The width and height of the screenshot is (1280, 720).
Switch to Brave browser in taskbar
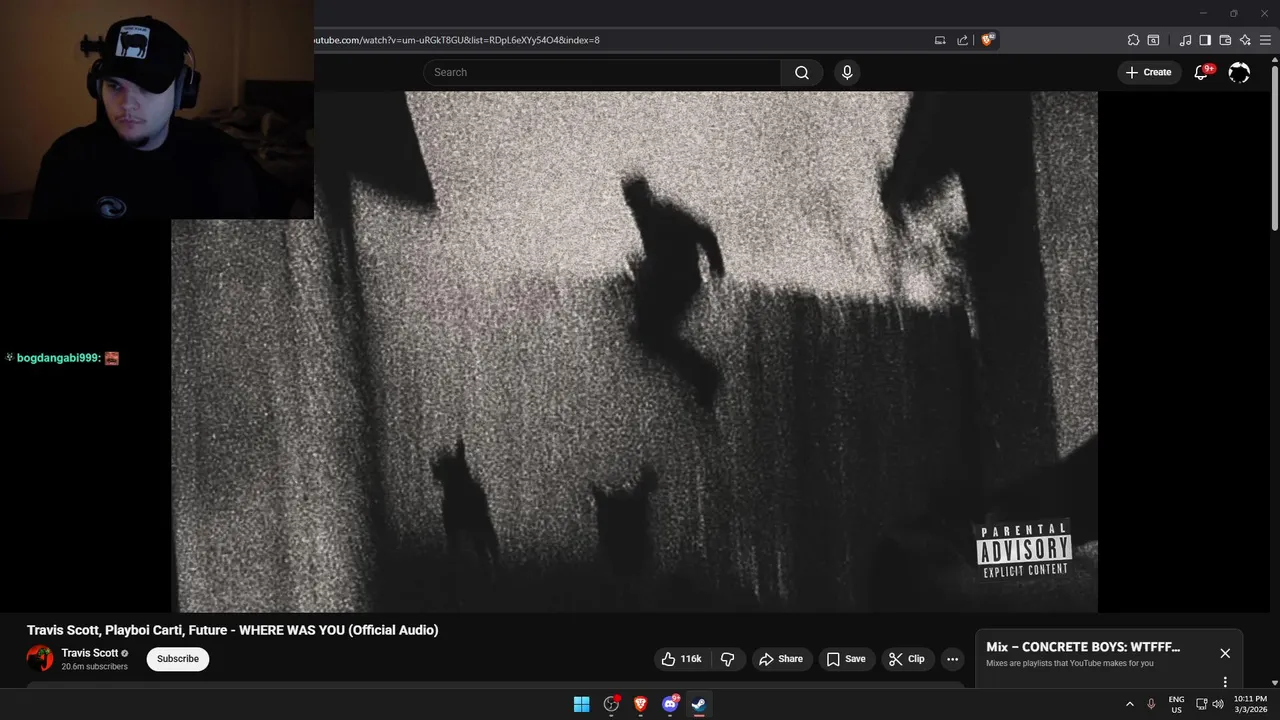point(641,704)
